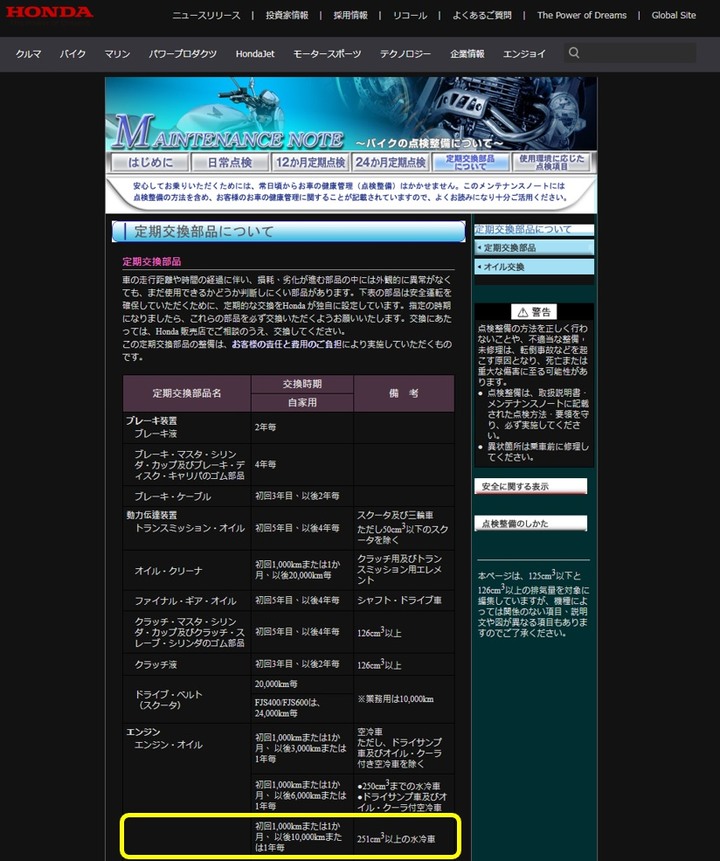Switch to 24か月定期点検 tab
This screenshot has height=861, width=720.
pyautogui.click(x=390, y=163)
